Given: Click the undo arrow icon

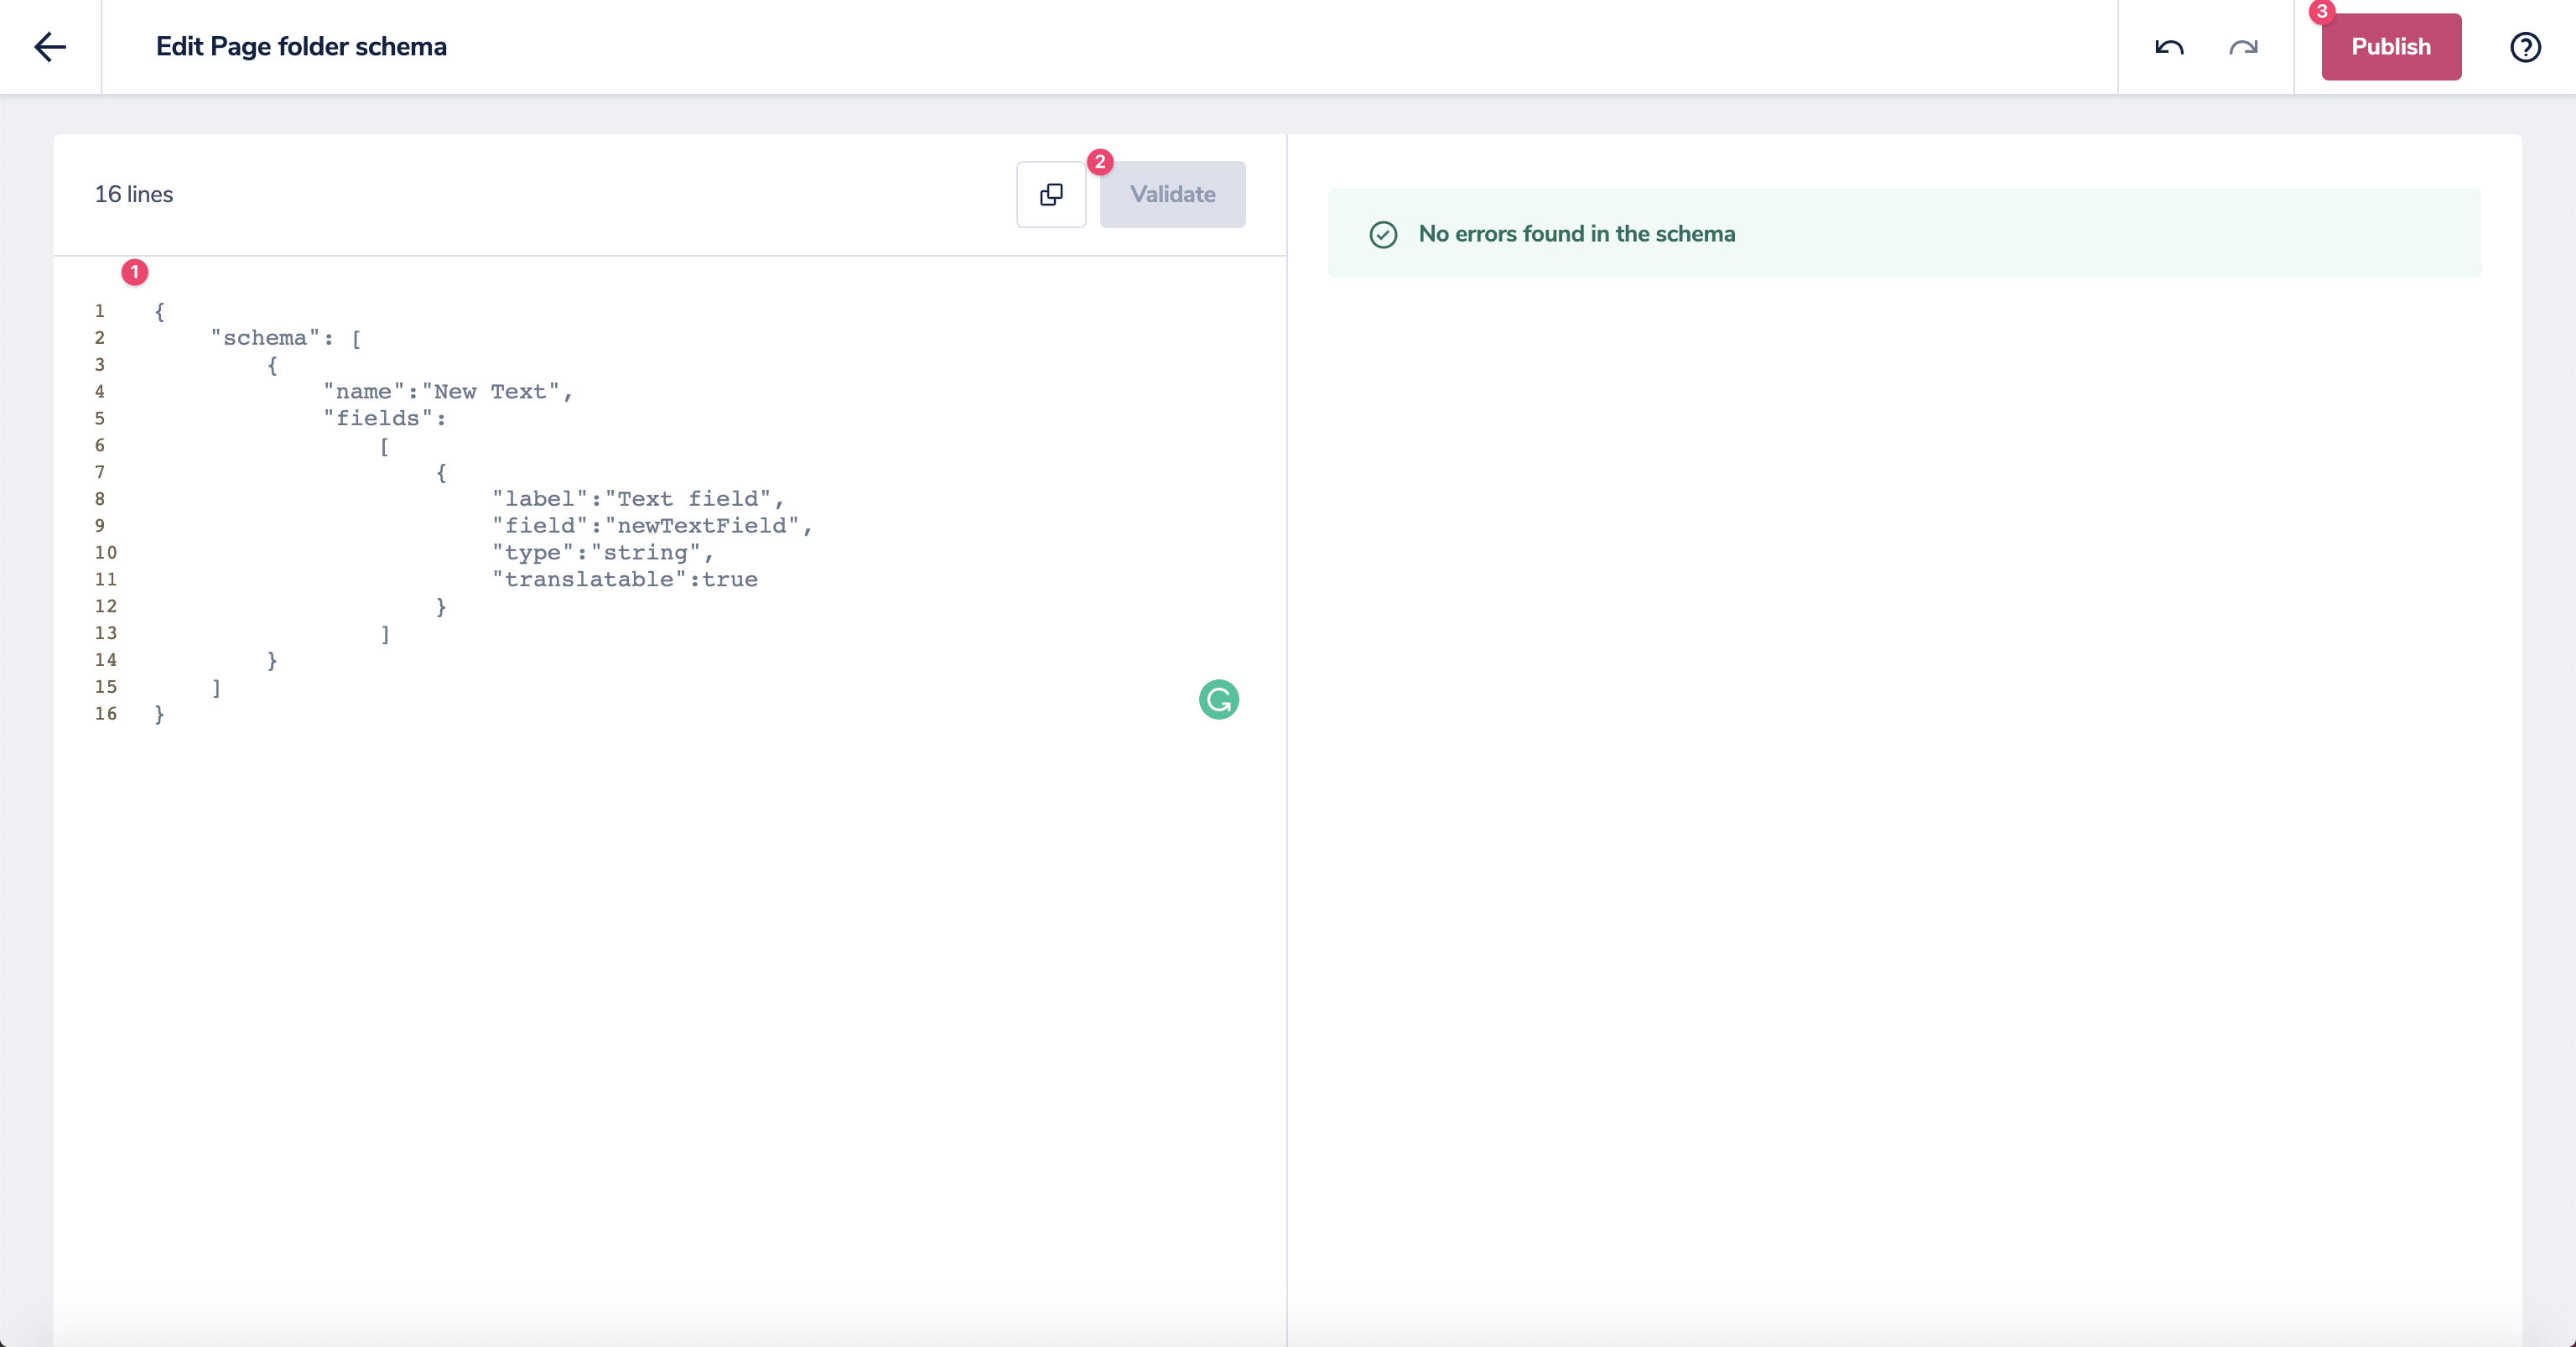Looking at the screenshot, I should pyautogui.click(x=2168, y=47).
